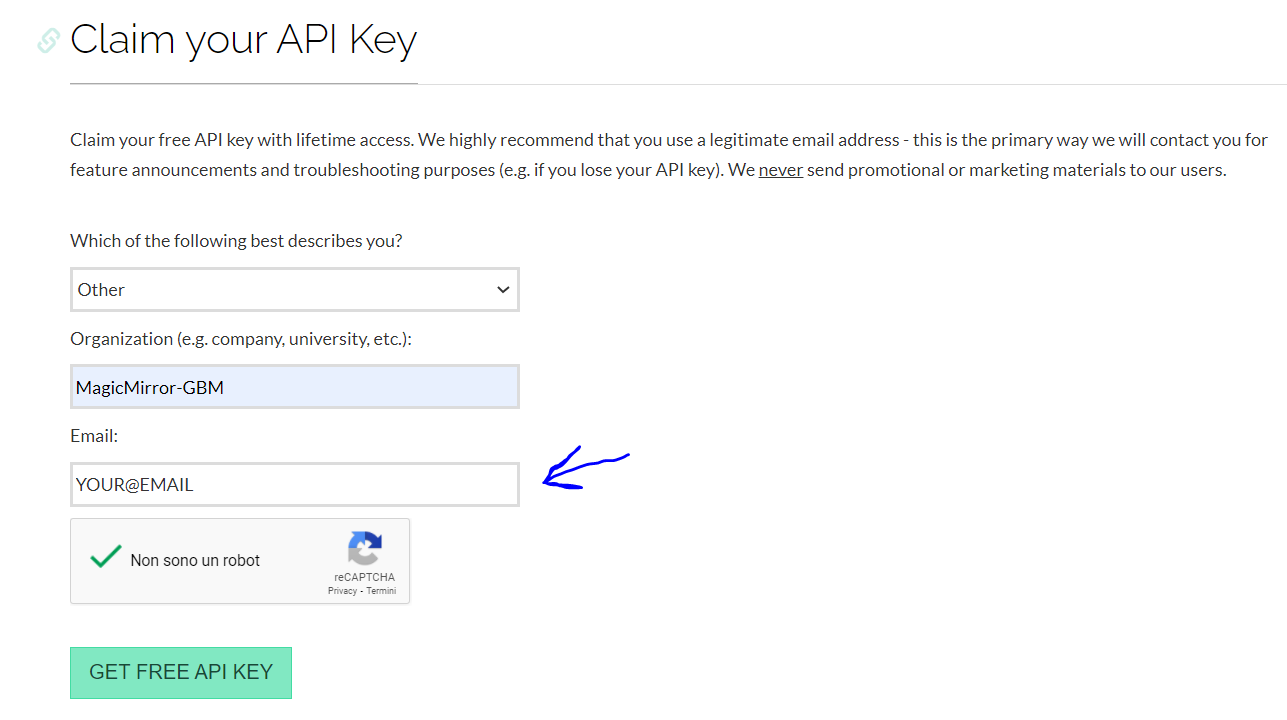
Task: Focus the Organization field containing MagicMirror-GBM
Action: (295, 387)
